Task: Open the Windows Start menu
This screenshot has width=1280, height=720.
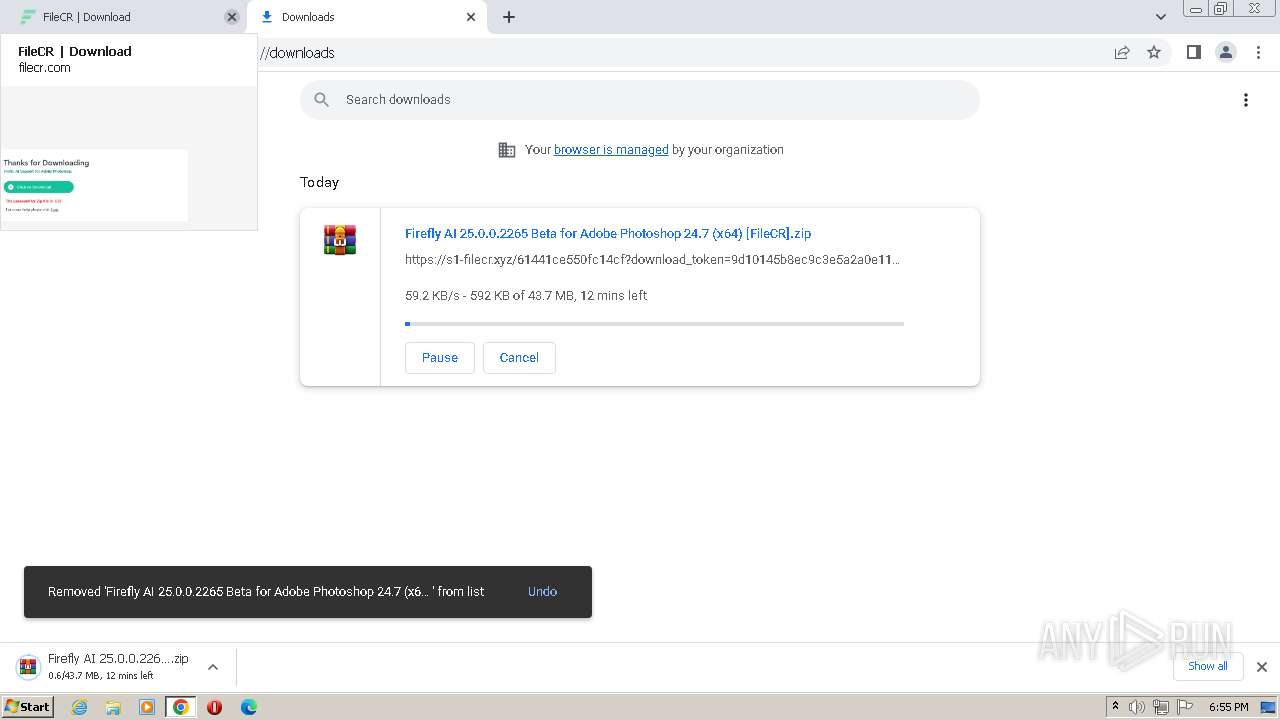Action: point(27,707)
